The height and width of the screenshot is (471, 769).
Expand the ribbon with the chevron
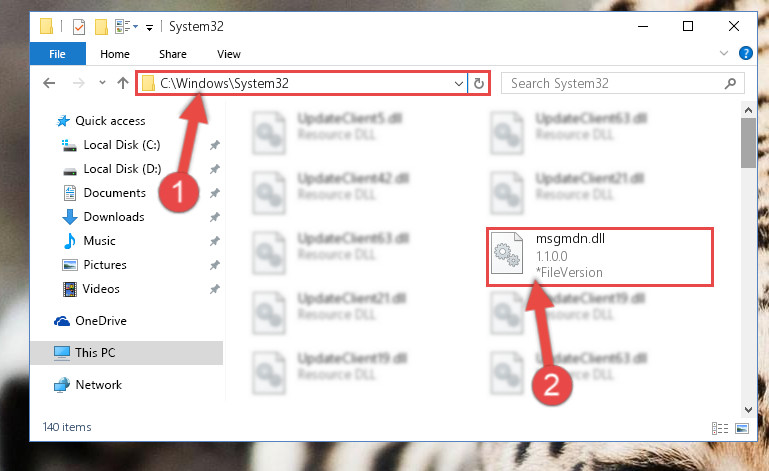click(723, 53)
